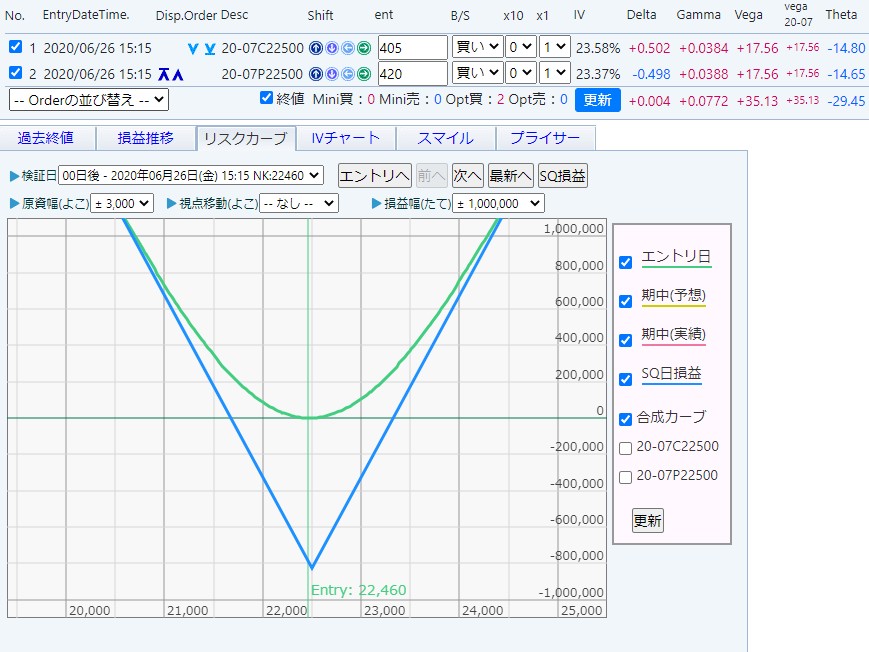The image size is (869, 652).
Task: Click the +35.13 total Vega value
Action: [x=758, y=101]
